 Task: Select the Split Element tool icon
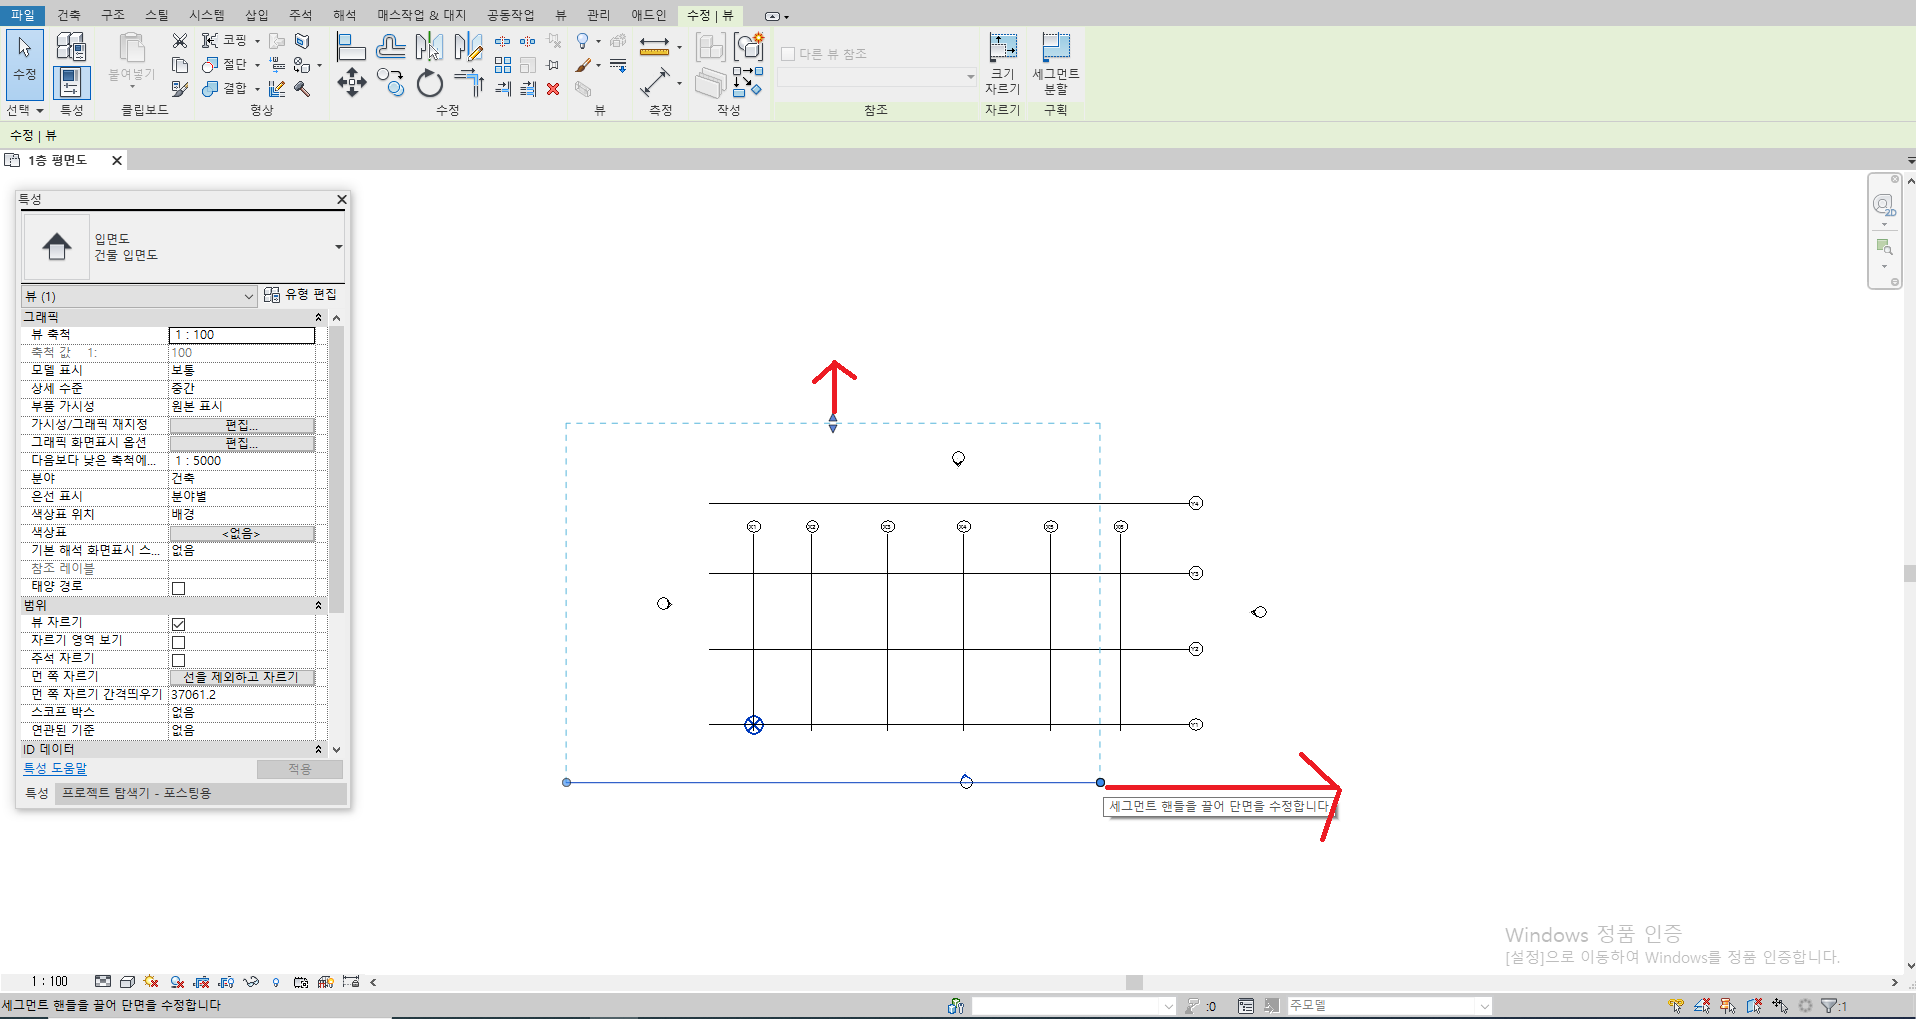503,41
